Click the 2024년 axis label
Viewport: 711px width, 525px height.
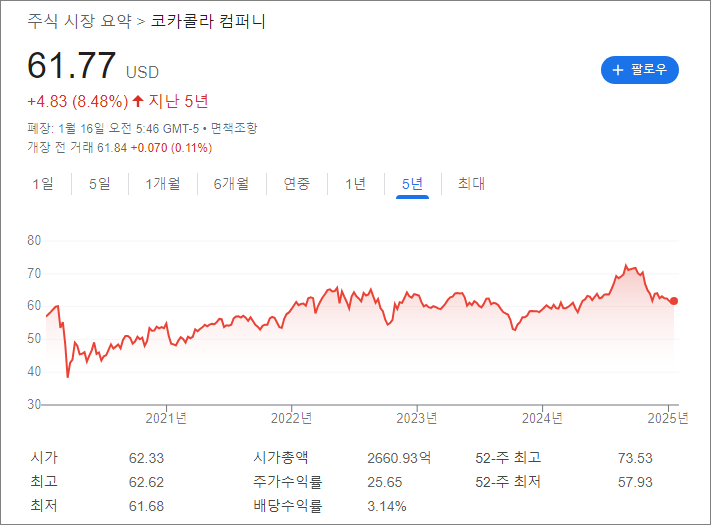(542, 418)
